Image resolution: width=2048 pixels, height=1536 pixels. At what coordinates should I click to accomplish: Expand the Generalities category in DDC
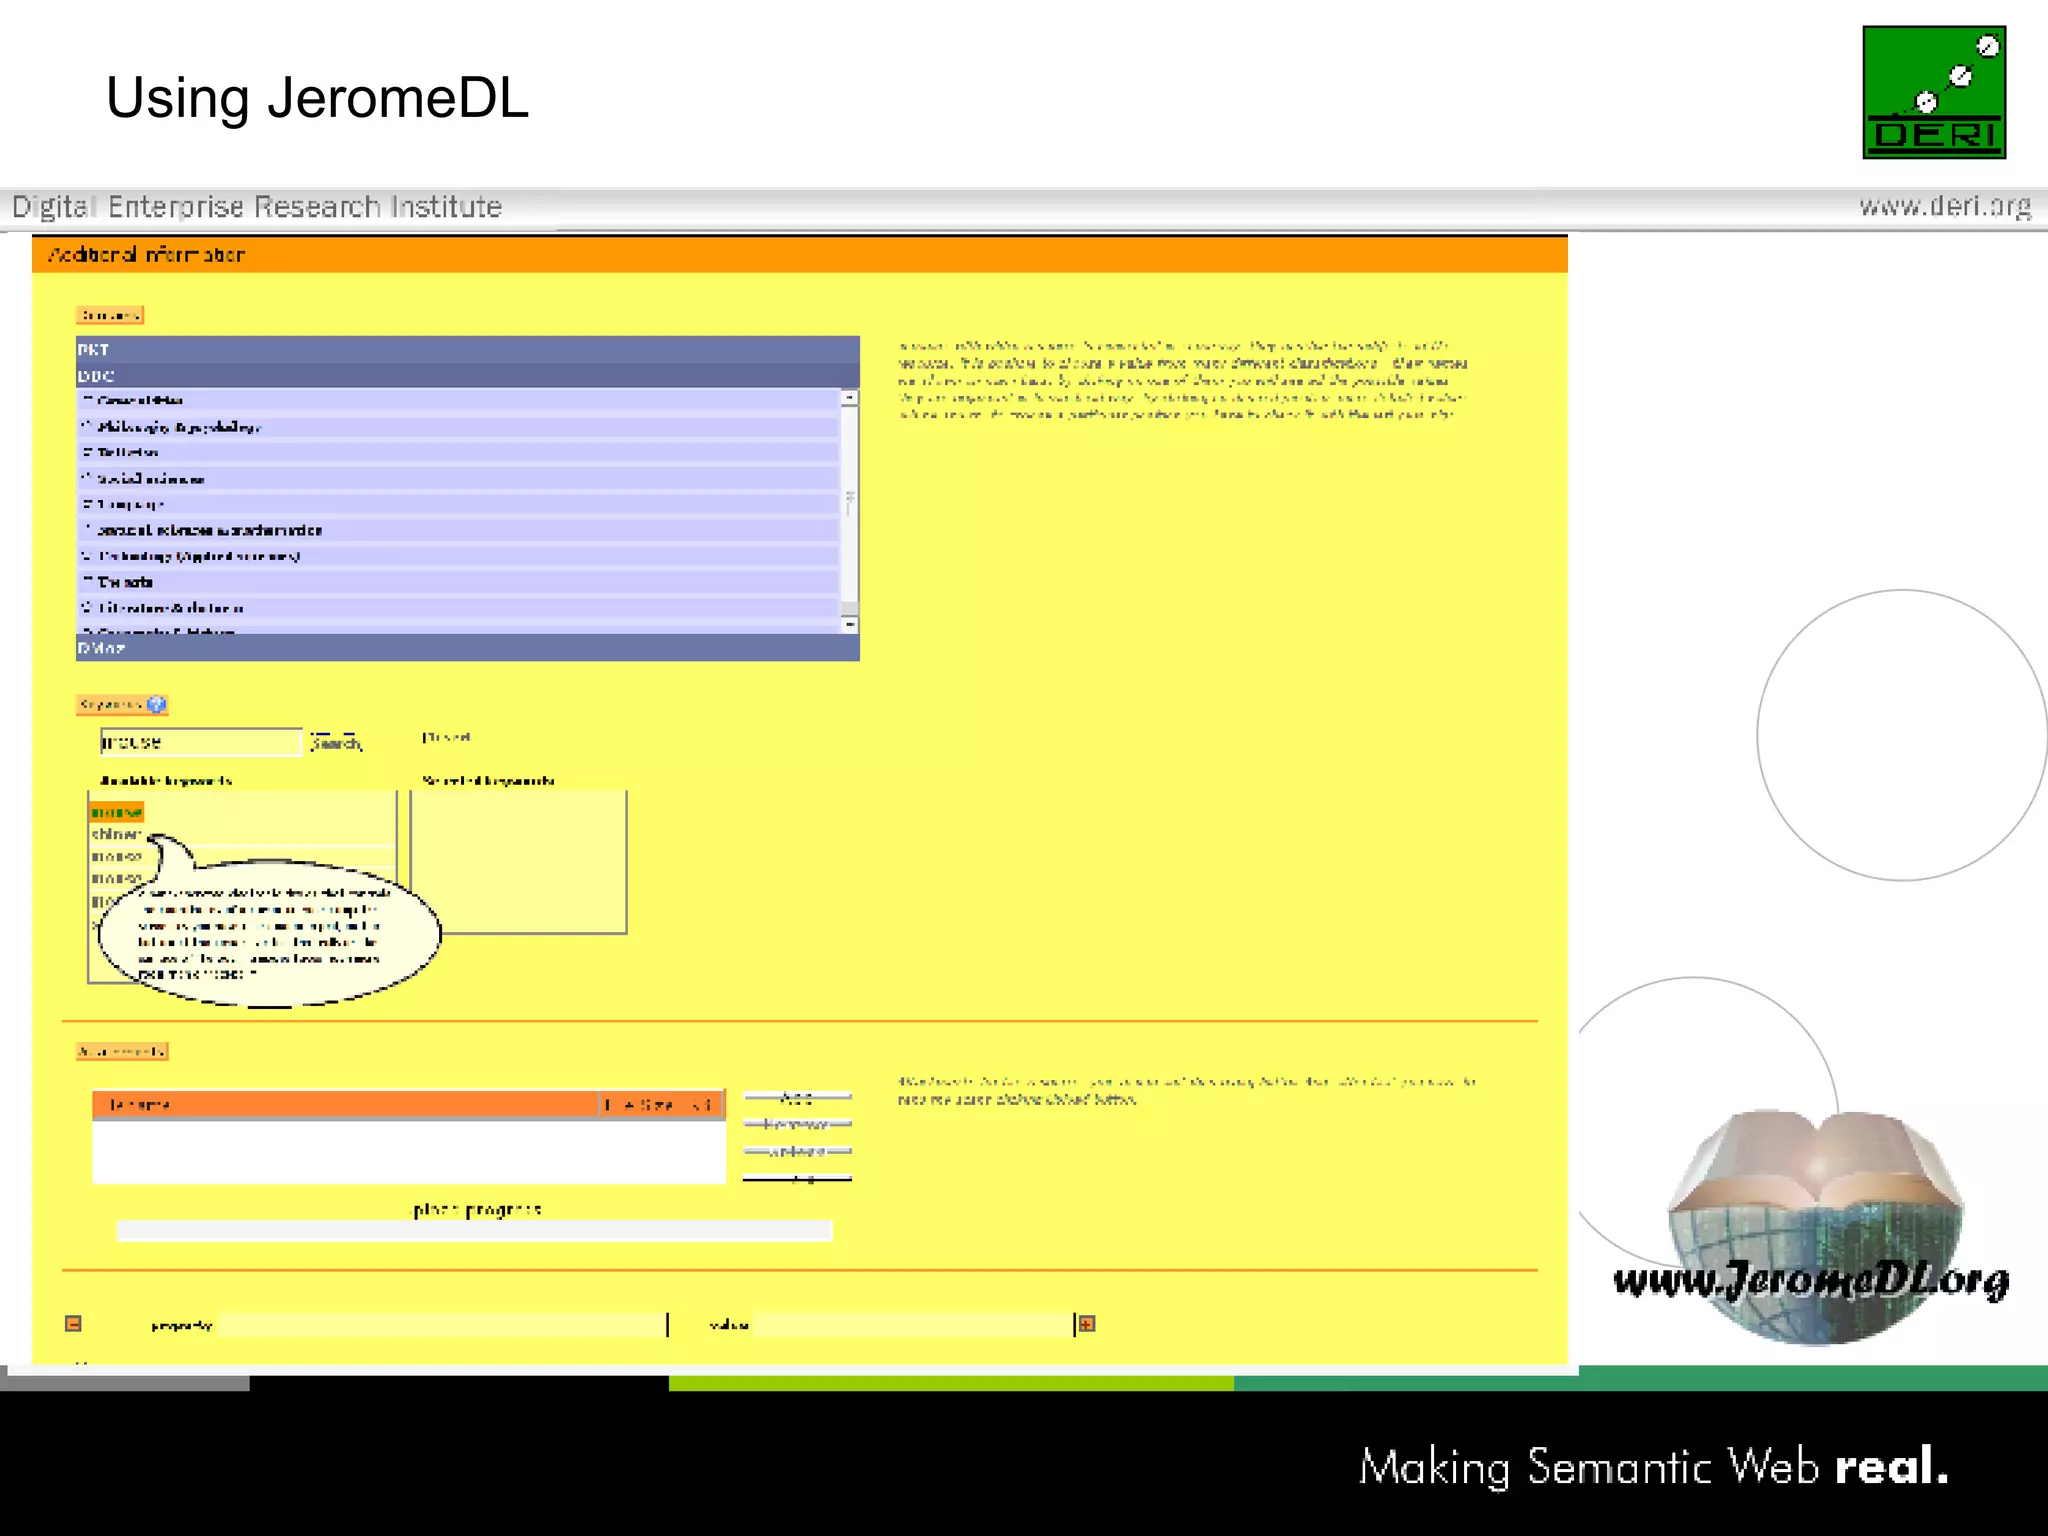pyautogui.click(x=88, y=400)
